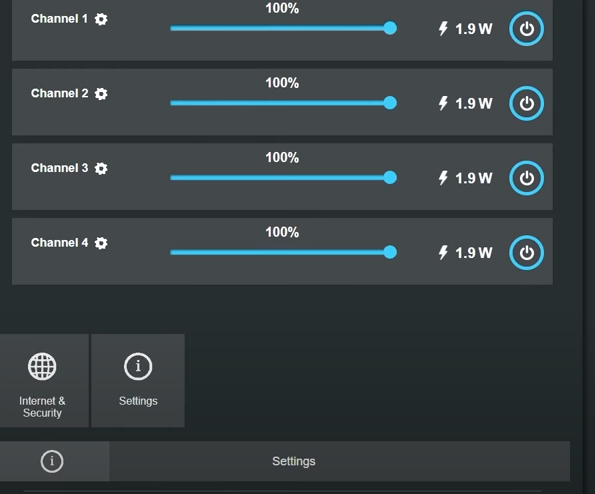Click the info icon in the bottom bar

[x=52, y=461]
